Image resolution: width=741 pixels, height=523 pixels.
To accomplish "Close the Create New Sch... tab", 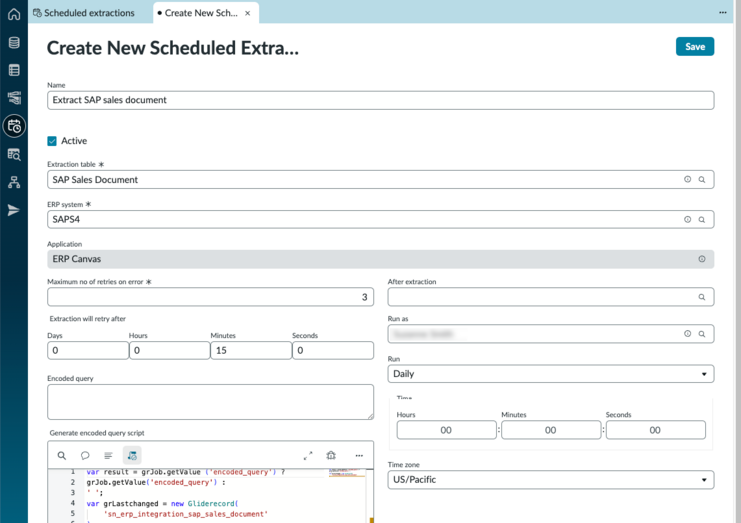I will (x=247, y=13).
